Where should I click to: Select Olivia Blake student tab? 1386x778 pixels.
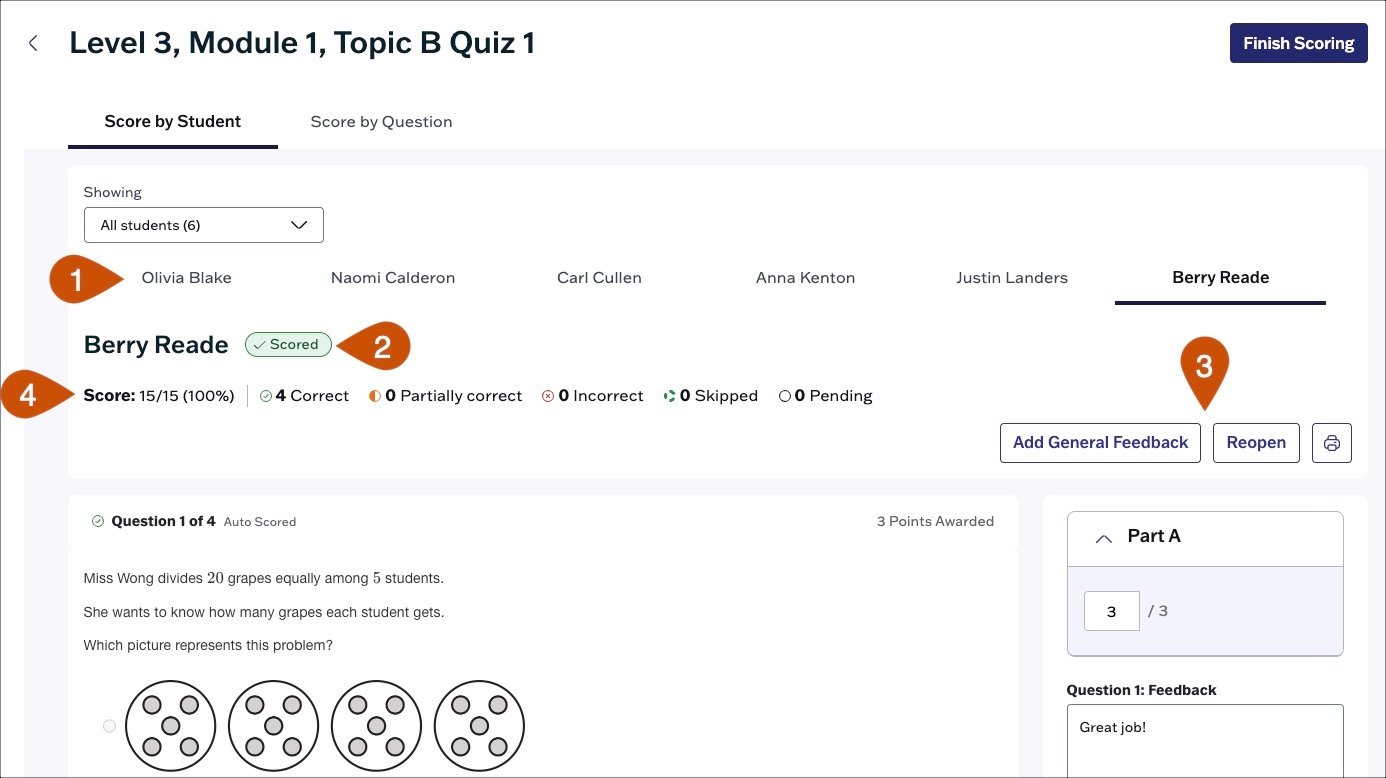(x=186, y=278)
